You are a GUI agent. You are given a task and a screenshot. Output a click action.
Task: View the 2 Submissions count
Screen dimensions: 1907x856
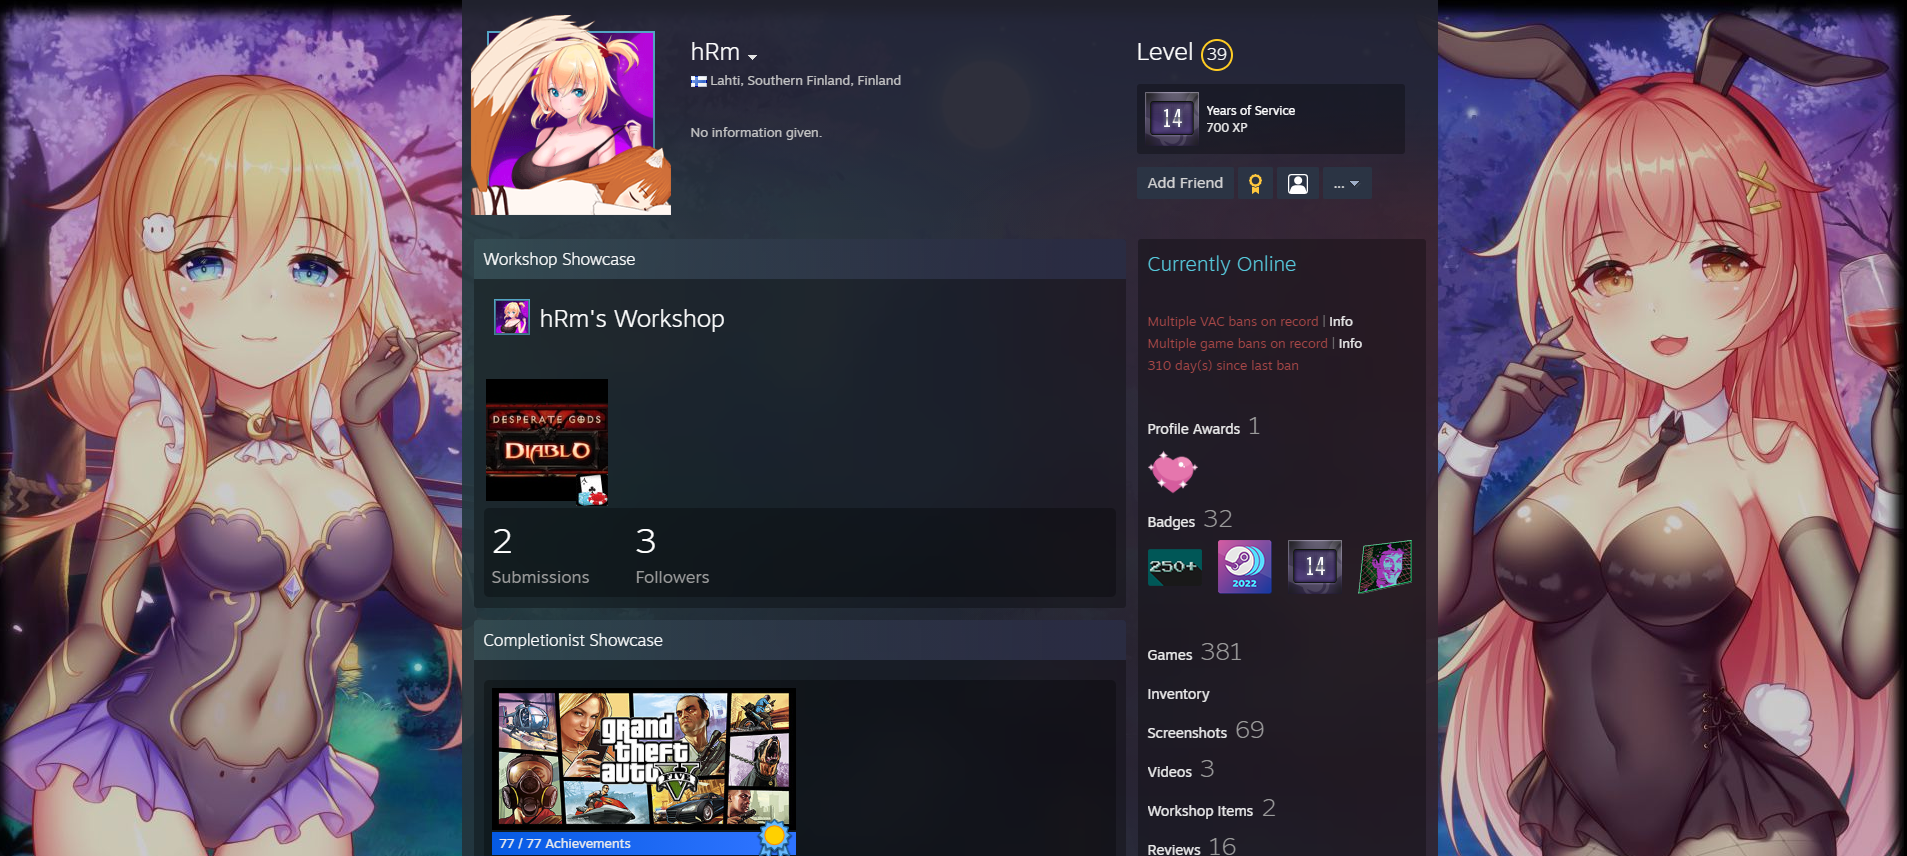point(540,555)
